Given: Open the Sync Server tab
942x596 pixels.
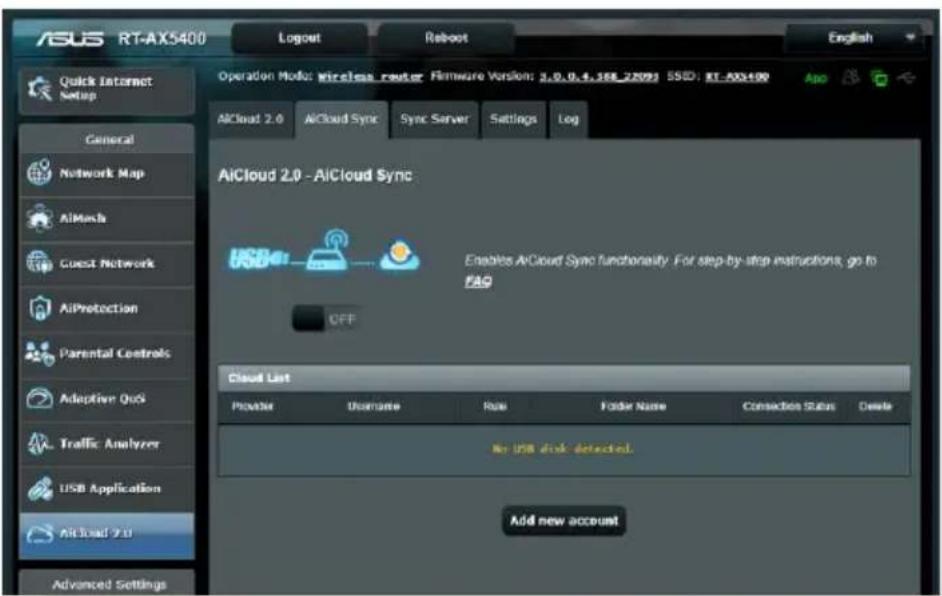Looking at the screenshot, I should pos(434,119).
